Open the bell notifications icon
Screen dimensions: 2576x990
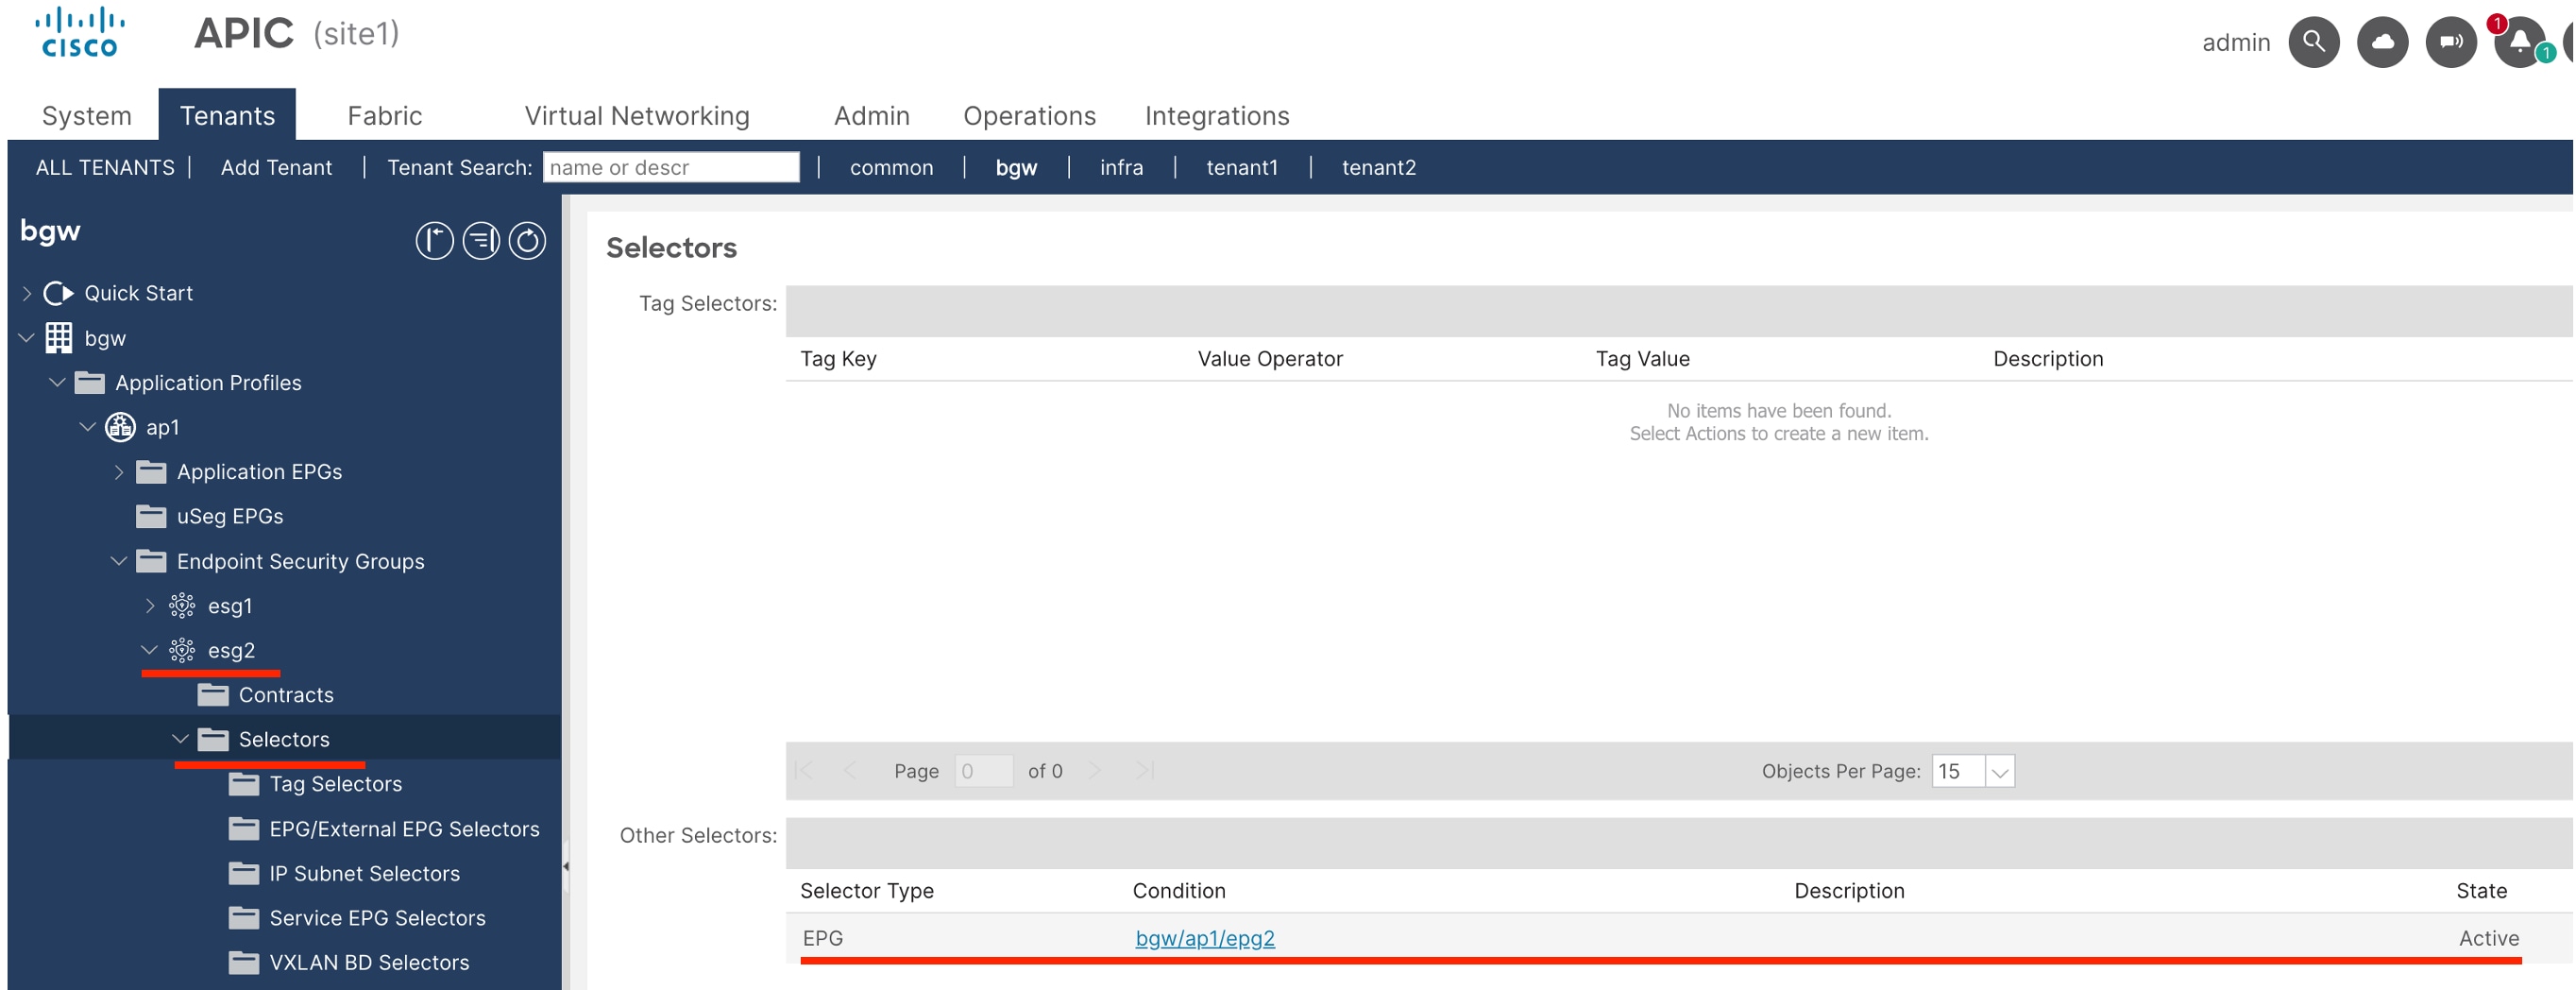coord(2519,42)
